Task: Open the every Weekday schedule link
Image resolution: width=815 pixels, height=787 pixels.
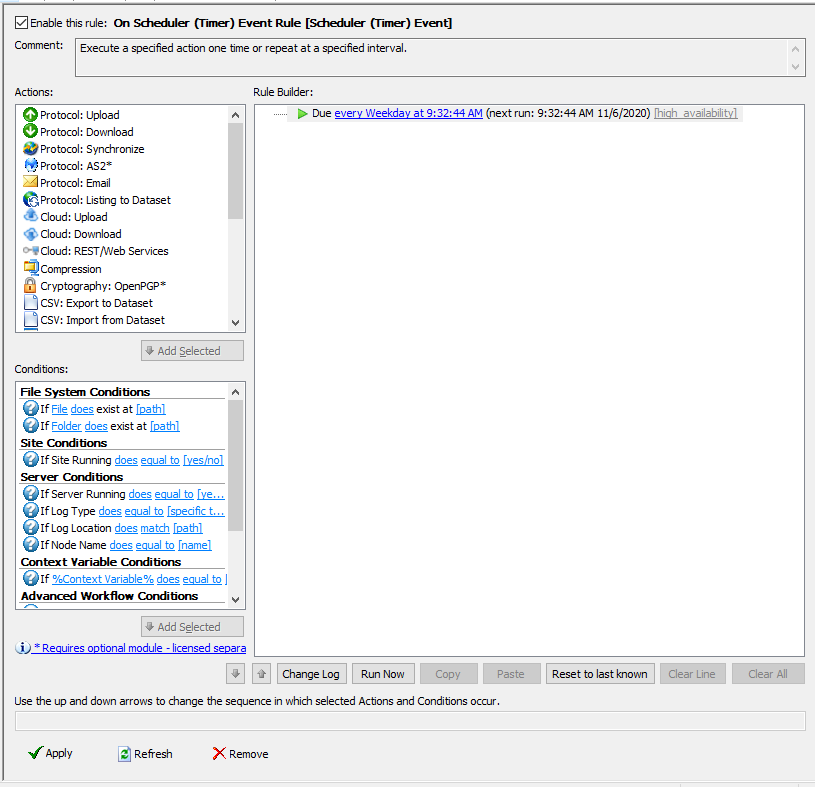Action: click(408, 114)
